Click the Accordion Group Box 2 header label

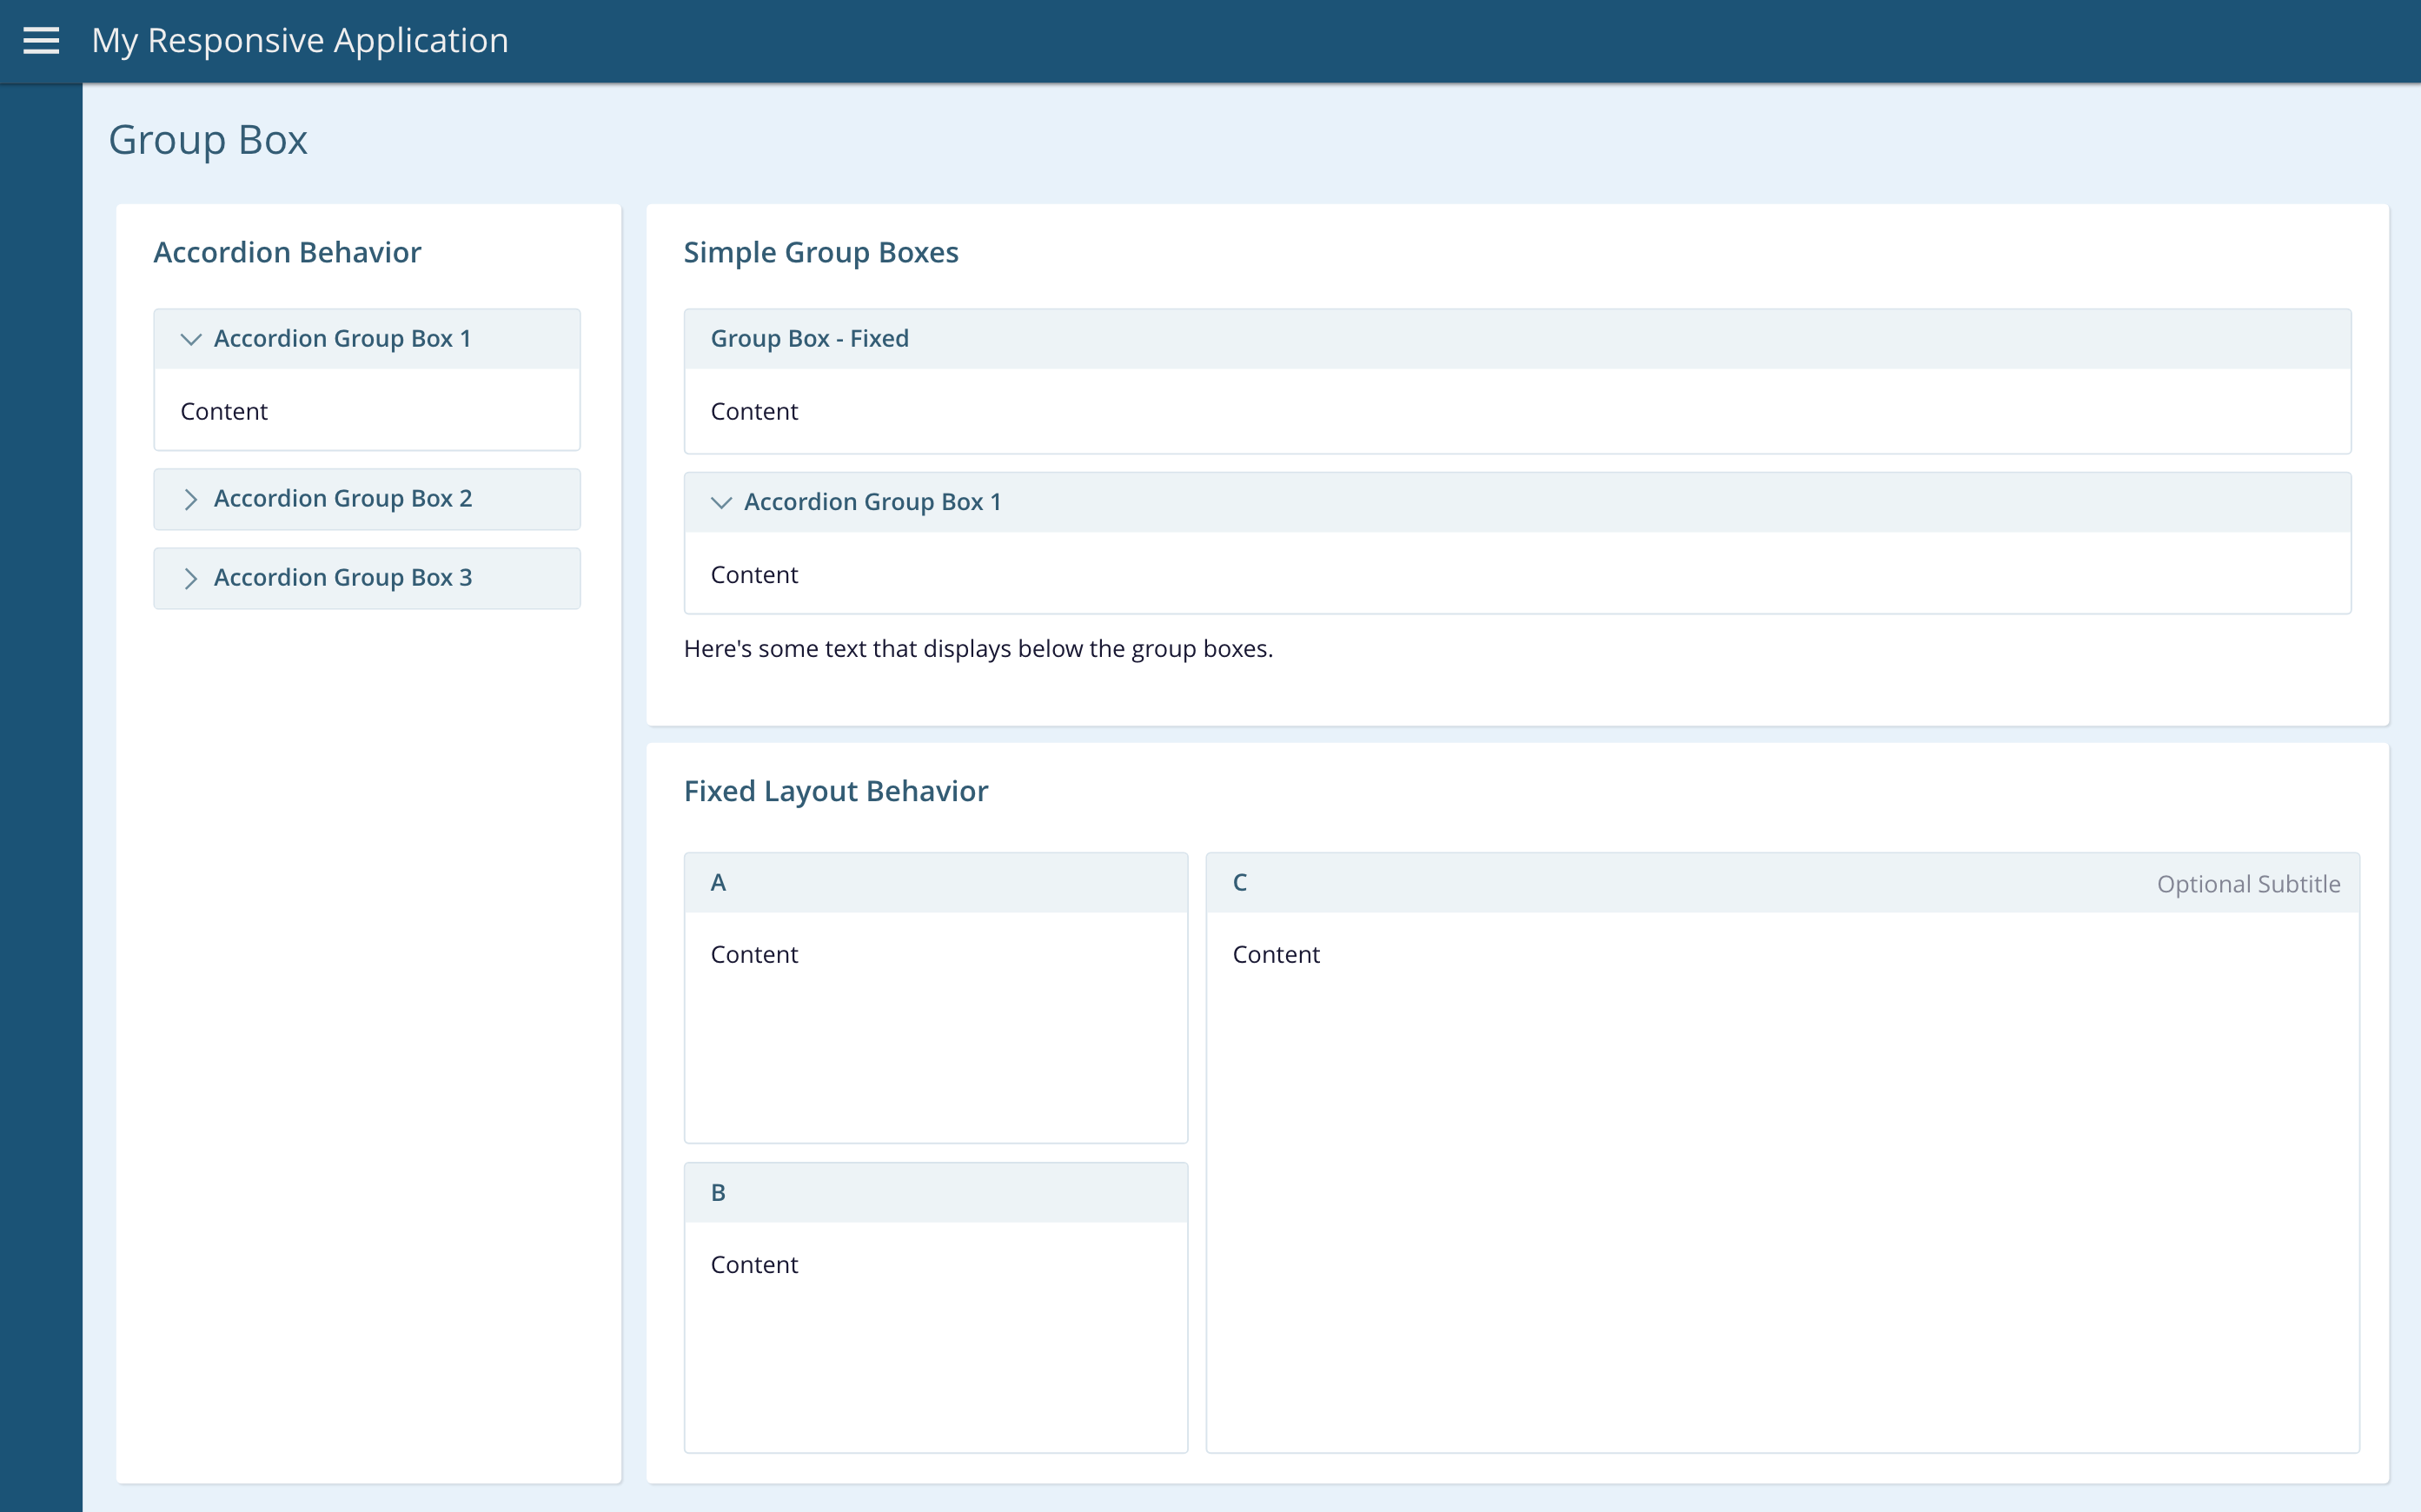click(343, 499)
